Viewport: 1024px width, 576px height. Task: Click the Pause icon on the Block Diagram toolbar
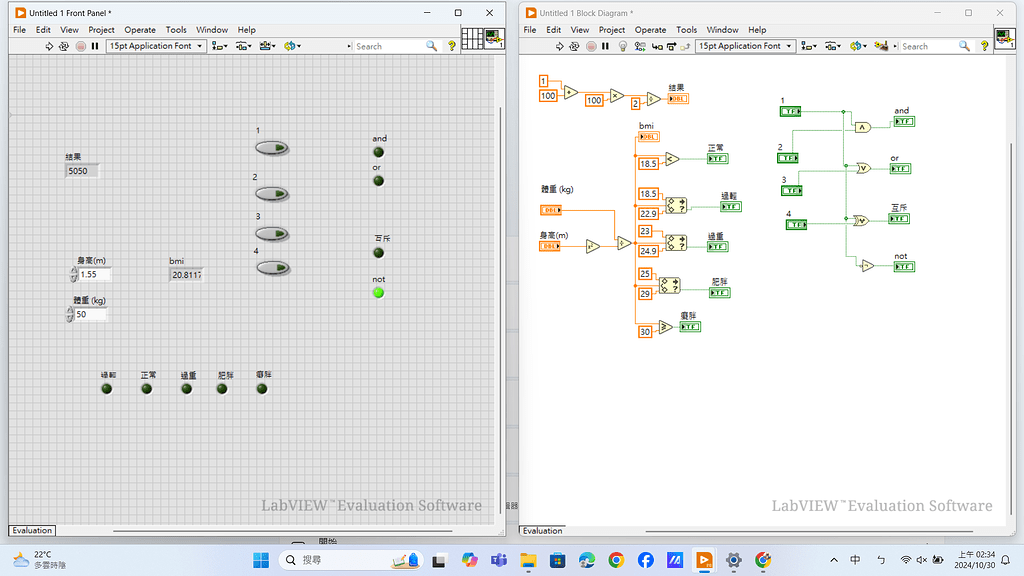click(603, 46)
